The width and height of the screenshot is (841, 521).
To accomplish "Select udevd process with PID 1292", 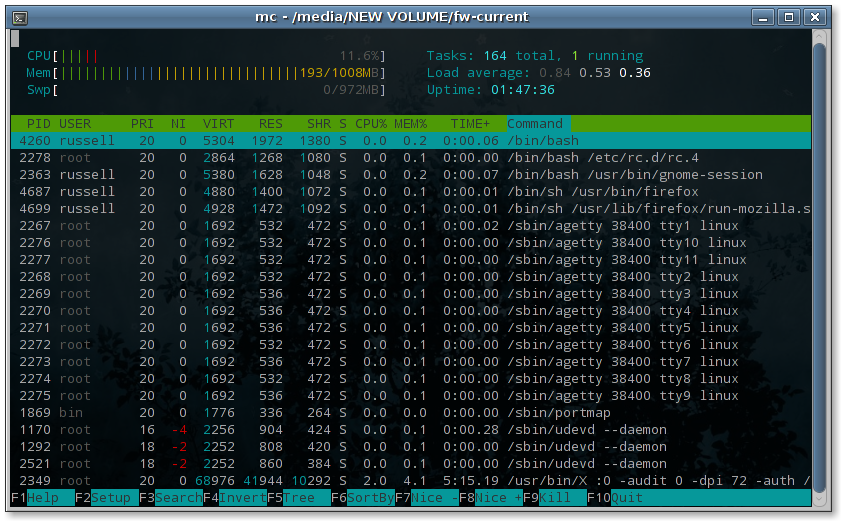I will tap(411, 446).
